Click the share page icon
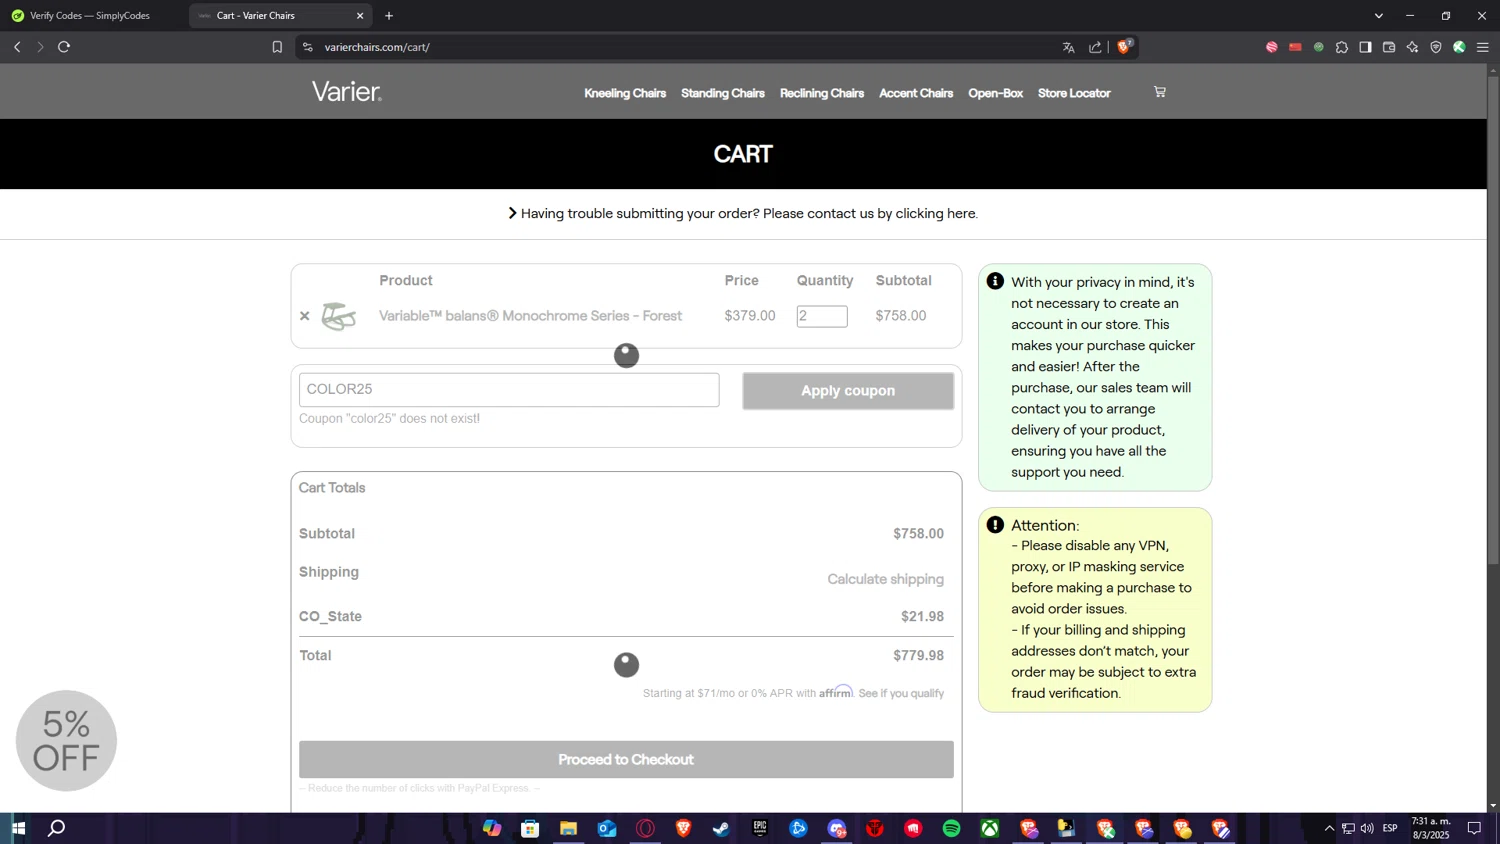Image resolution: width=1500 pixels, height=844 pixels. tap(1095, 47)
